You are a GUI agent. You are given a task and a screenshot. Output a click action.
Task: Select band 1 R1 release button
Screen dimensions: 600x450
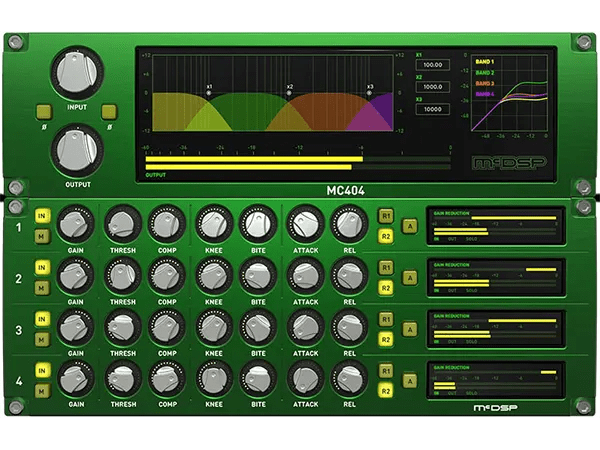click(386, 216)
